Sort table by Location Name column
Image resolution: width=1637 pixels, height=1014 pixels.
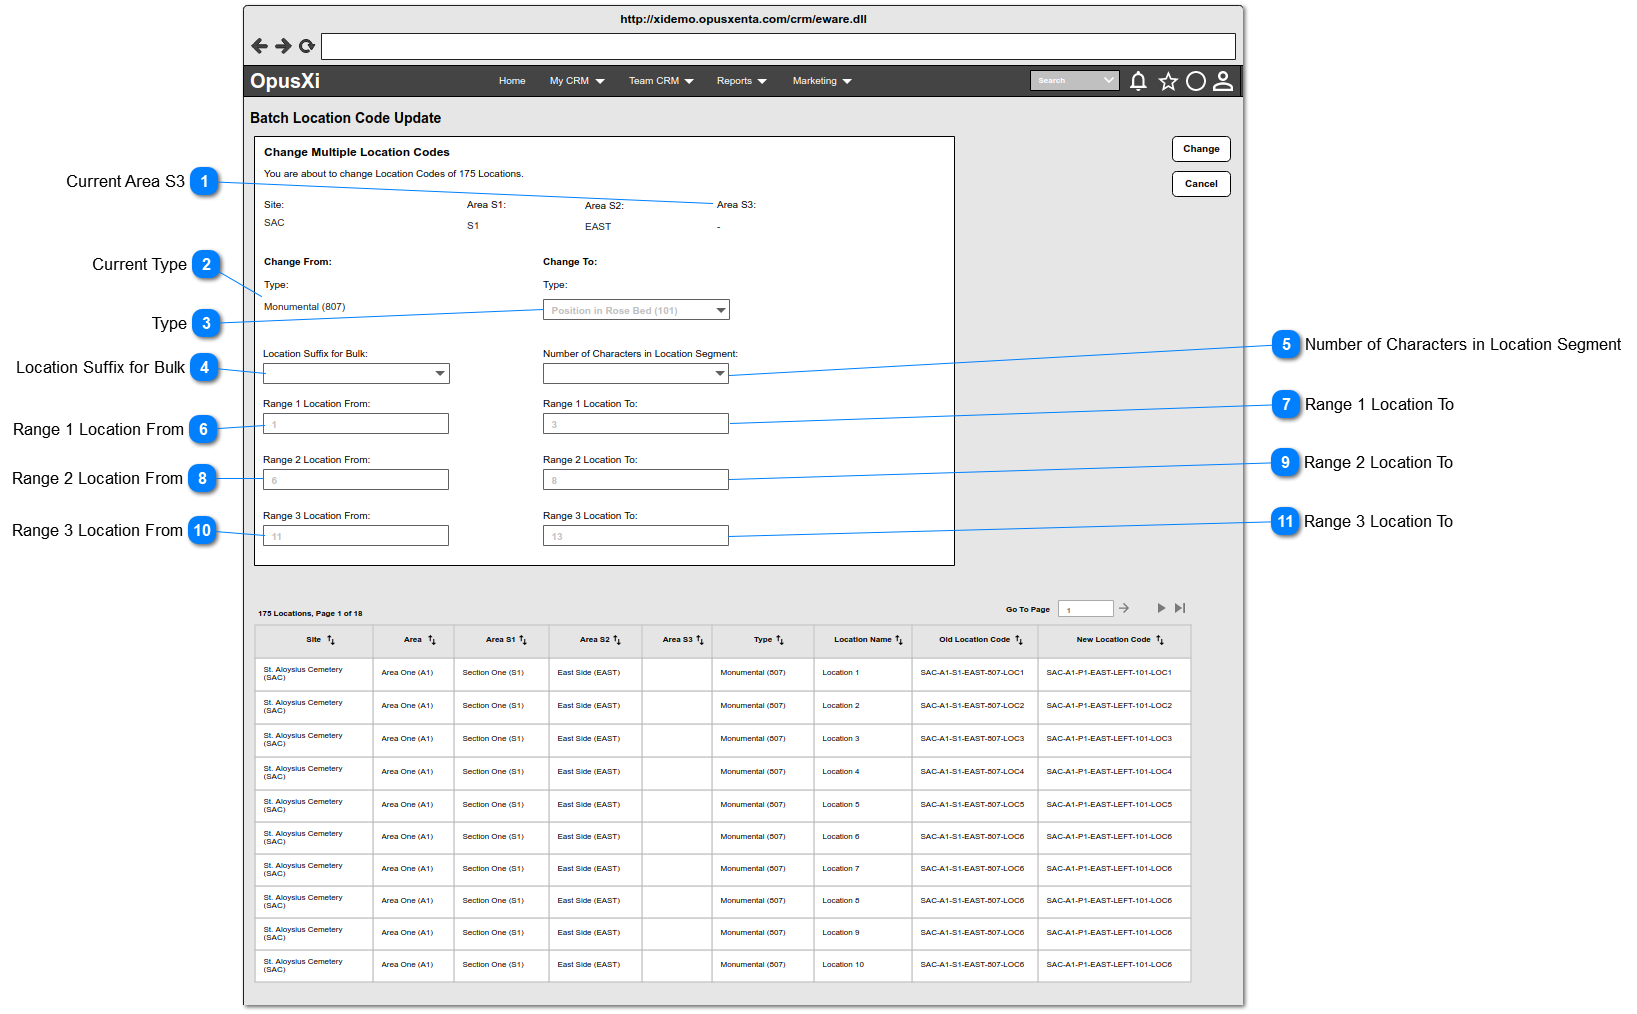tap(899, 640)
